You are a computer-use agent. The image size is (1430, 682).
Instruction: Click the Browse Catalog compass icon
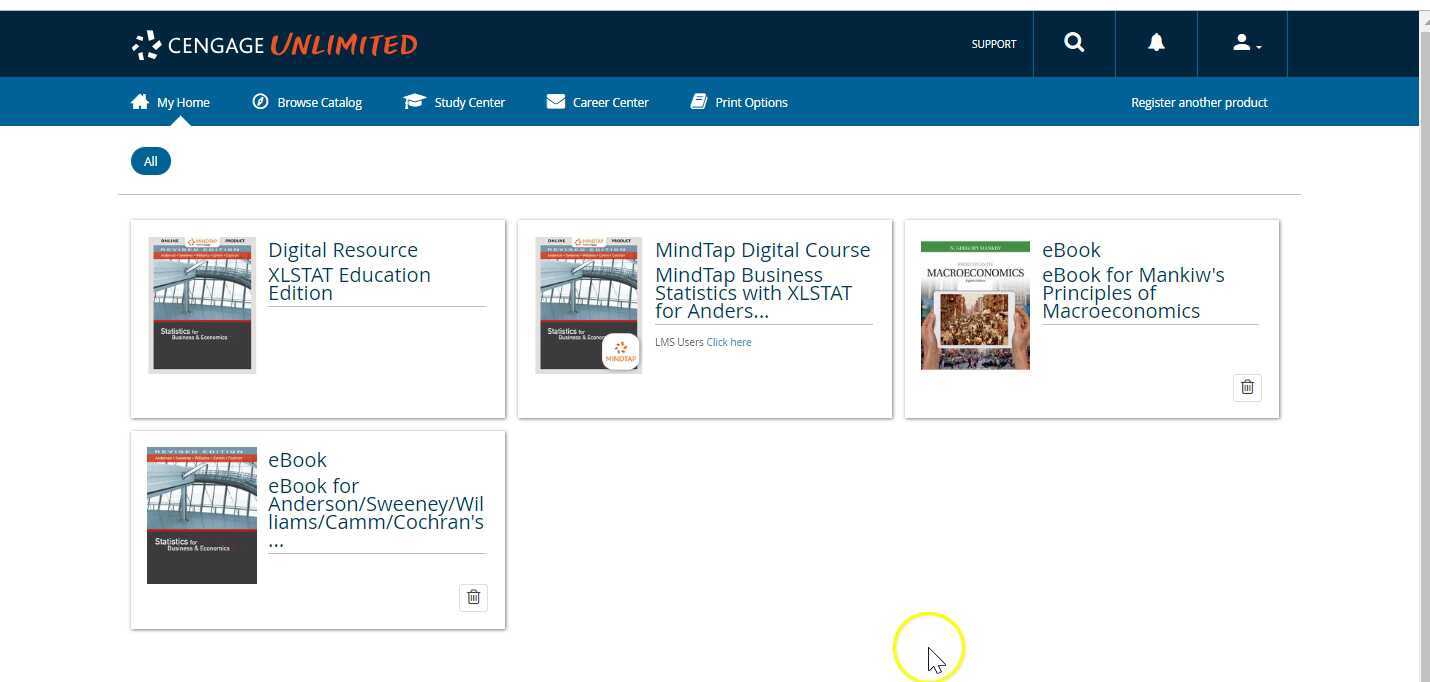point(261,101)
